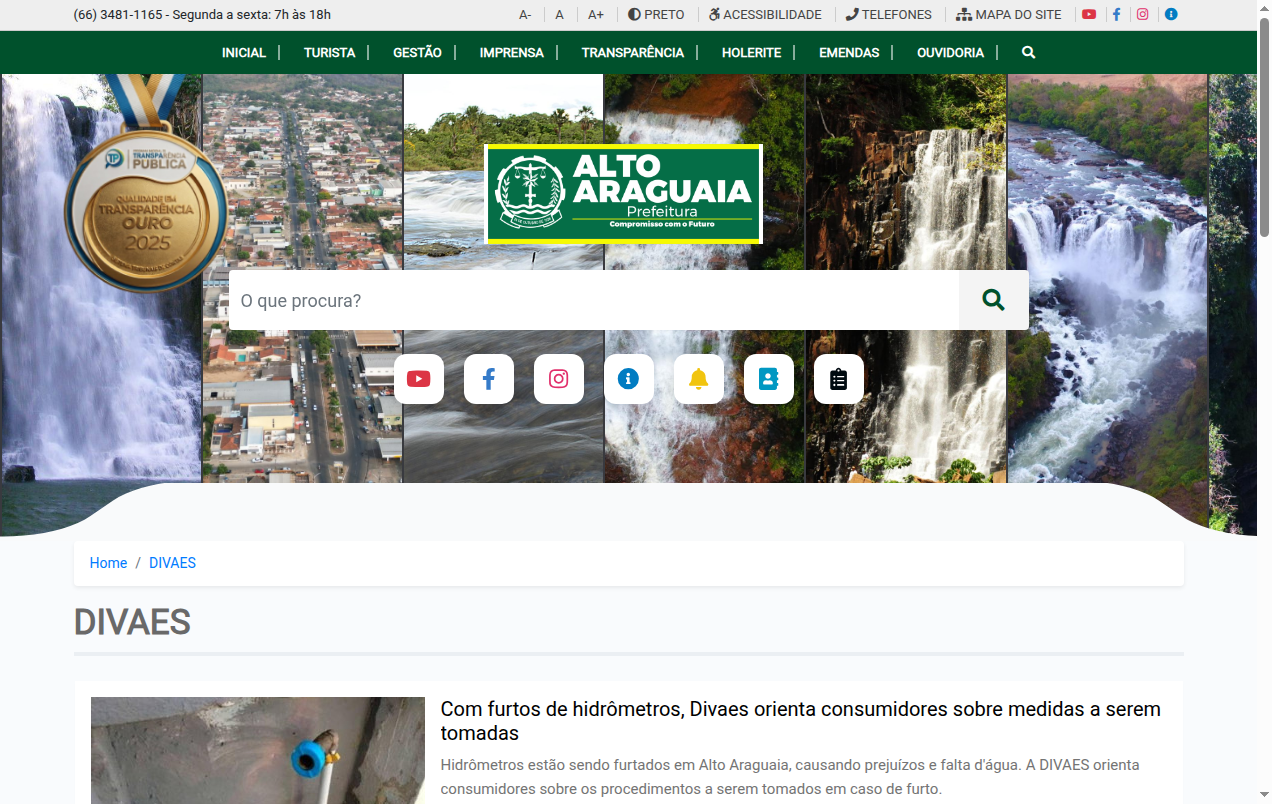
Task: Open the EMENDAS menu item
Action: tap(849, 52)
